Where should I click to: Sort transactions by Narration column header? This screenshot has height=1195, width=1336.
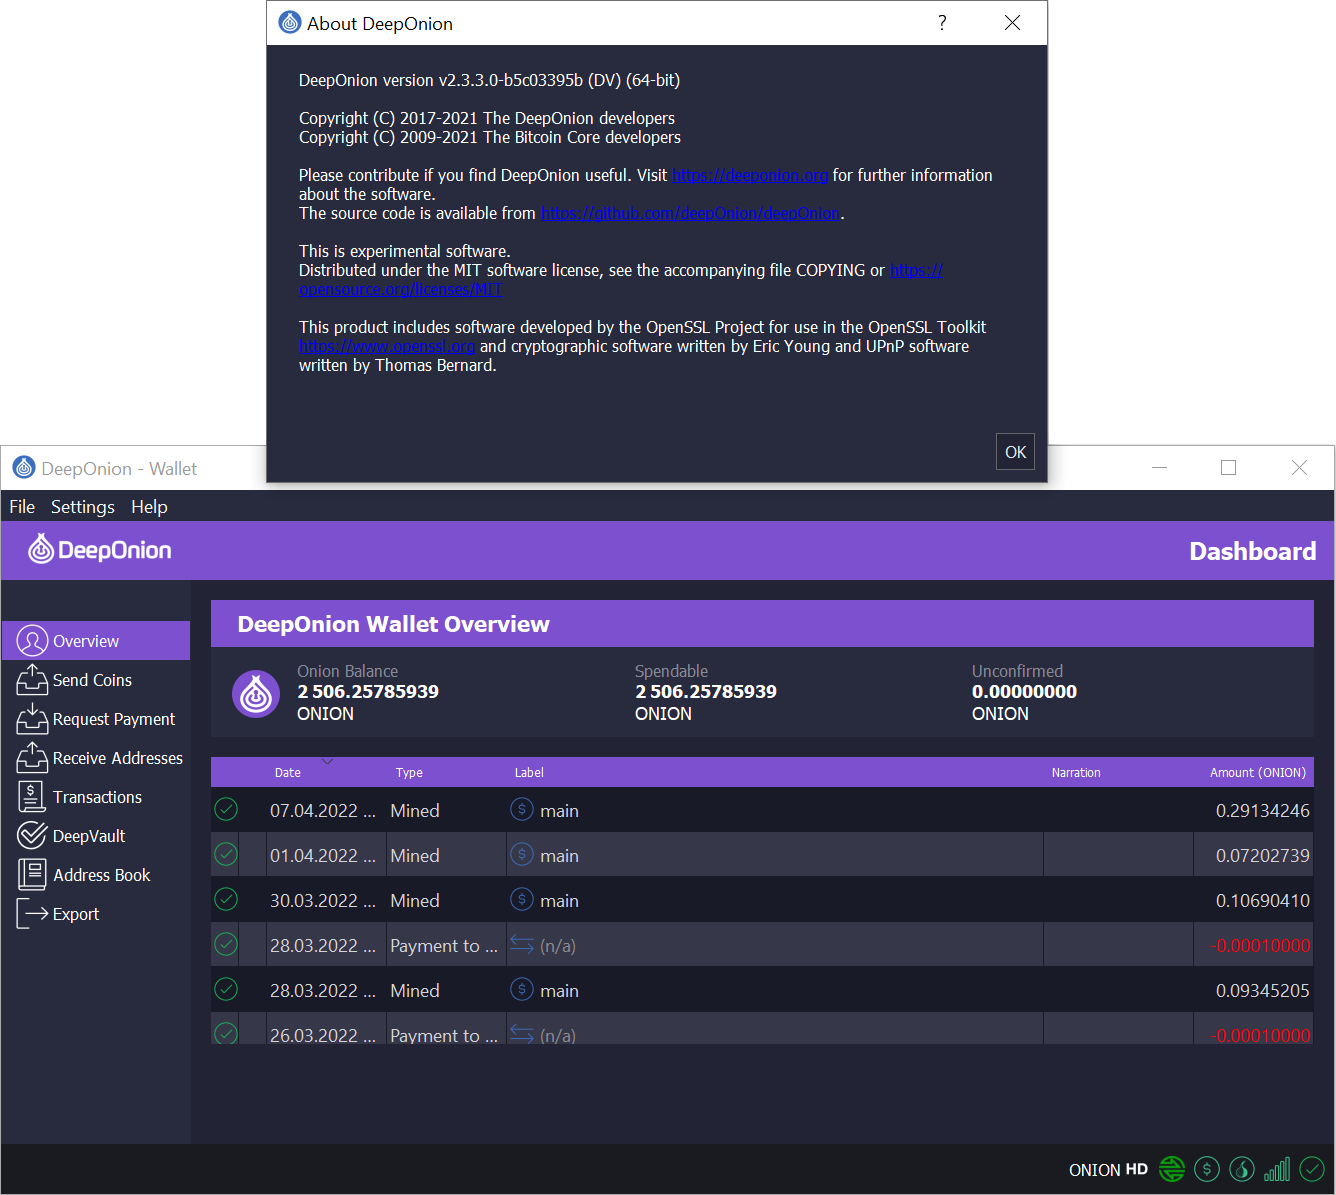[1076, 772]
